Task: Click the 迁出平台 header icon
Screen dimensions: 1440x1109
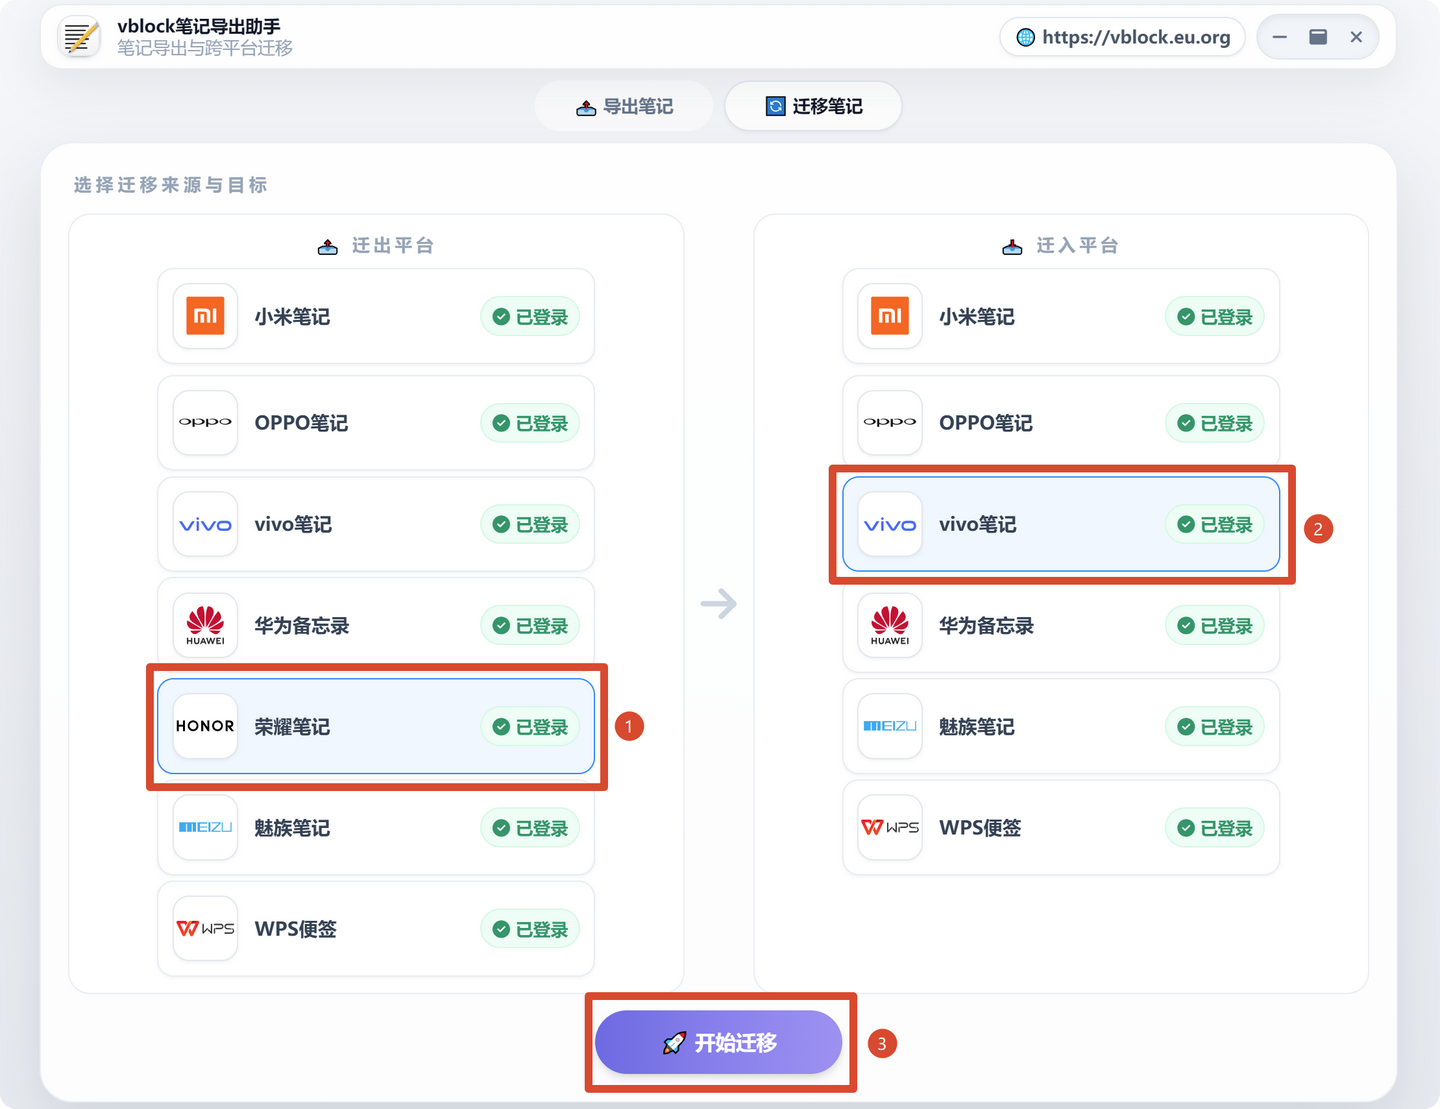Action: [x=328, y=246]
